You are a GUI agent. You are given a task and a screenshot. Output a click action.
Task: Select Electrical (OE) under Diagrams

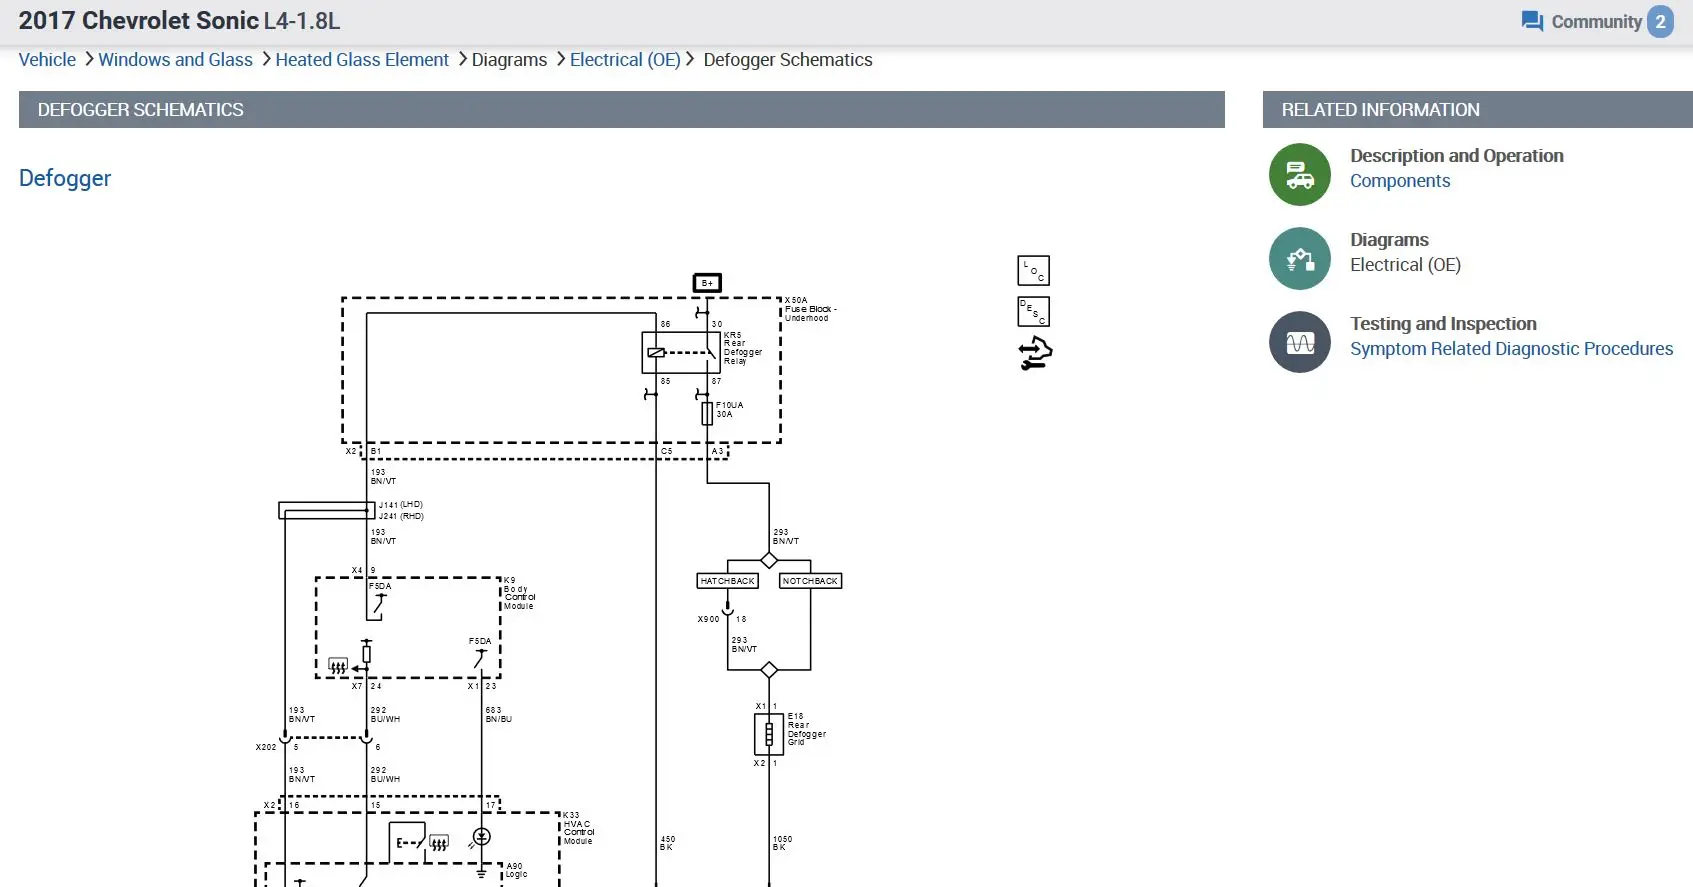[1405, 265]
